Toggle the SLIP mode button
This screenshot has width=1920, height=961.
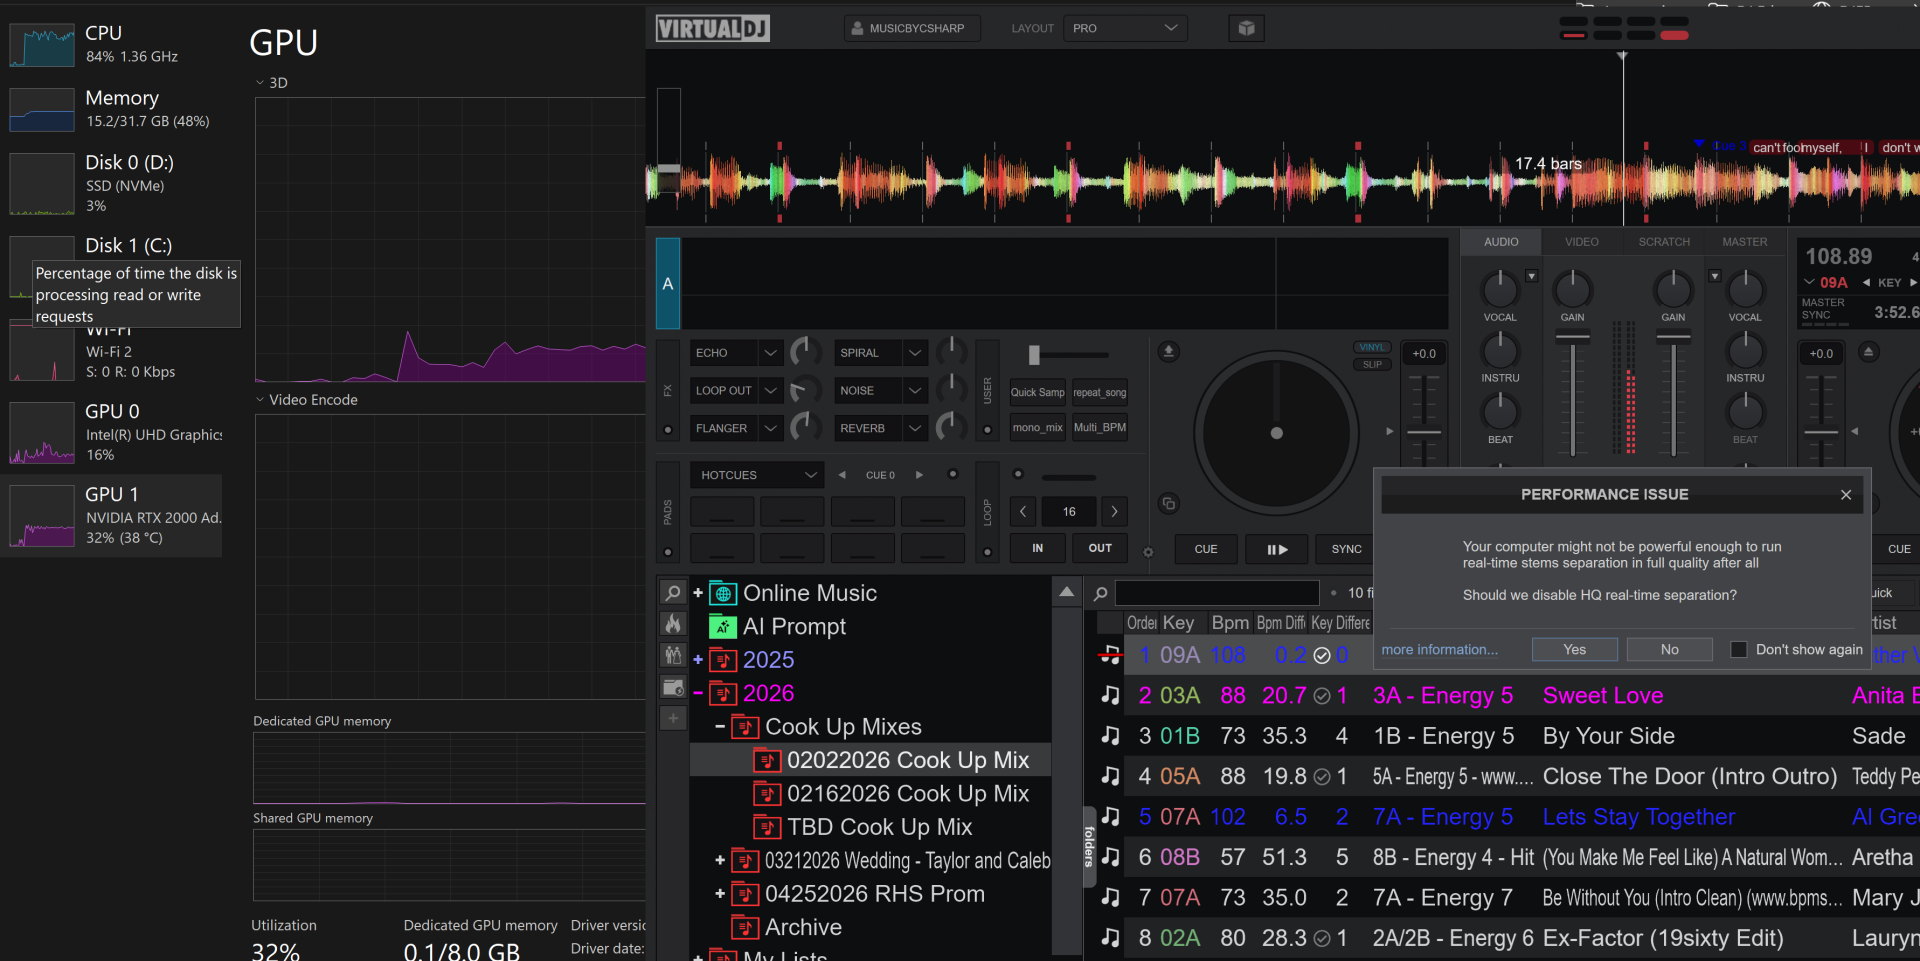[x=1372, y=365]
